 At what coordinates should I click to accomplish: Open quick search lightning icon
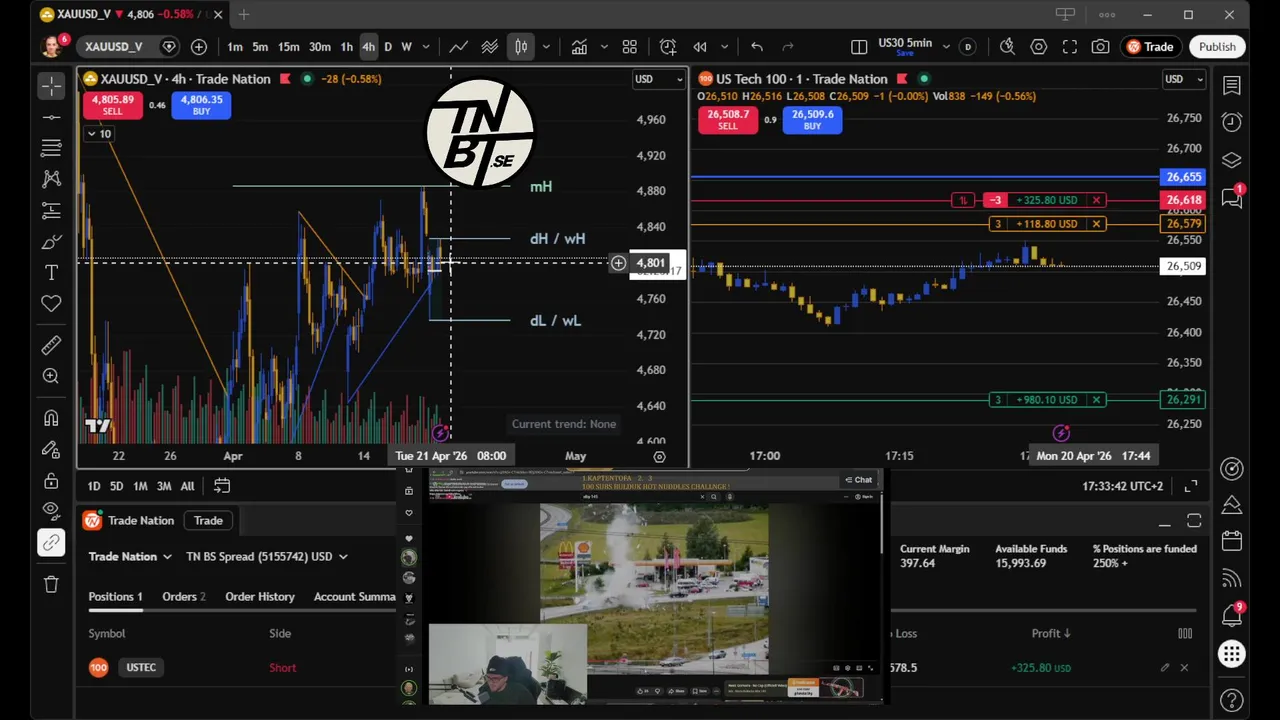pyautogui.click(x=1008, y=47)
